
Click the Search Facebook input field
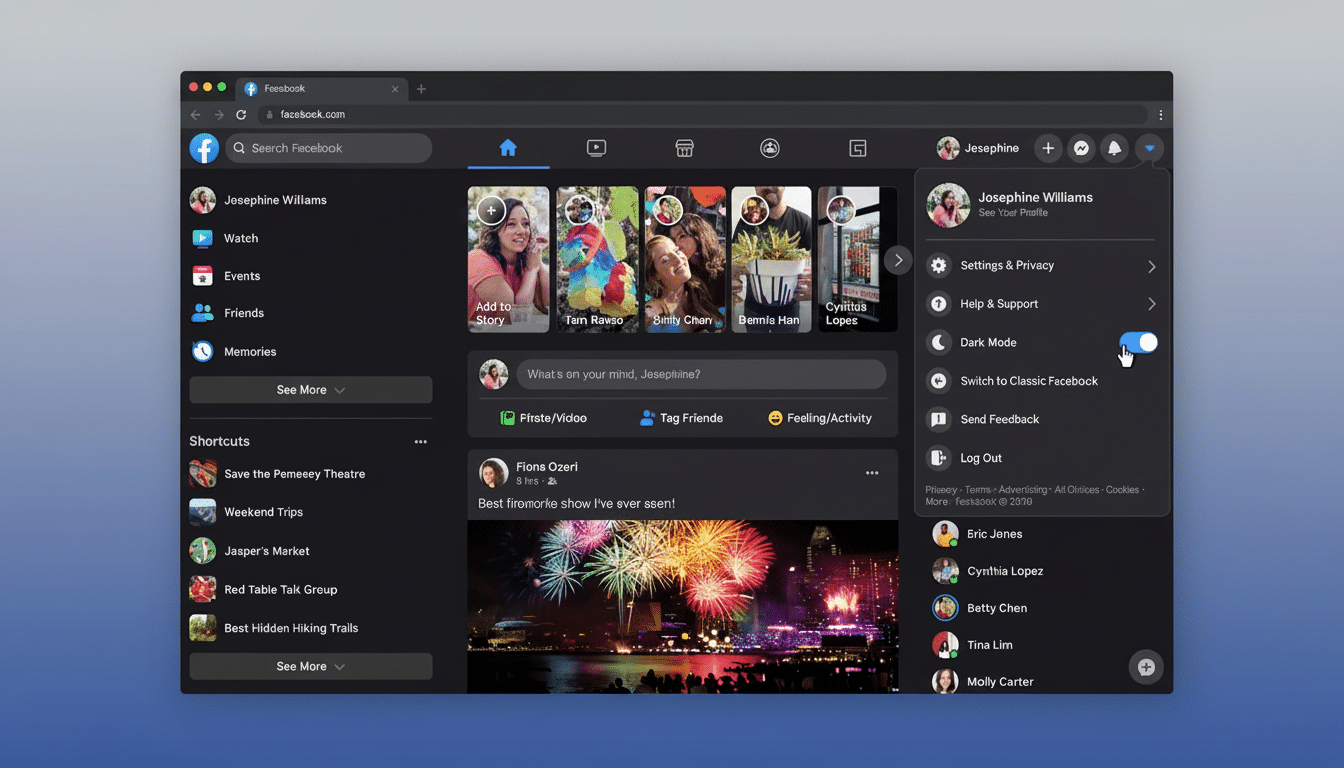click(328, 147)
